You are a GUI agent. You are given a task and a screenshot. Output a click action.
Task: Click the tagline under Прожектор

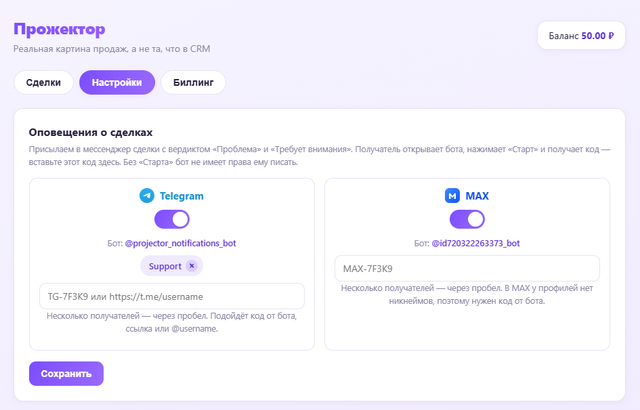pos(112,49)
